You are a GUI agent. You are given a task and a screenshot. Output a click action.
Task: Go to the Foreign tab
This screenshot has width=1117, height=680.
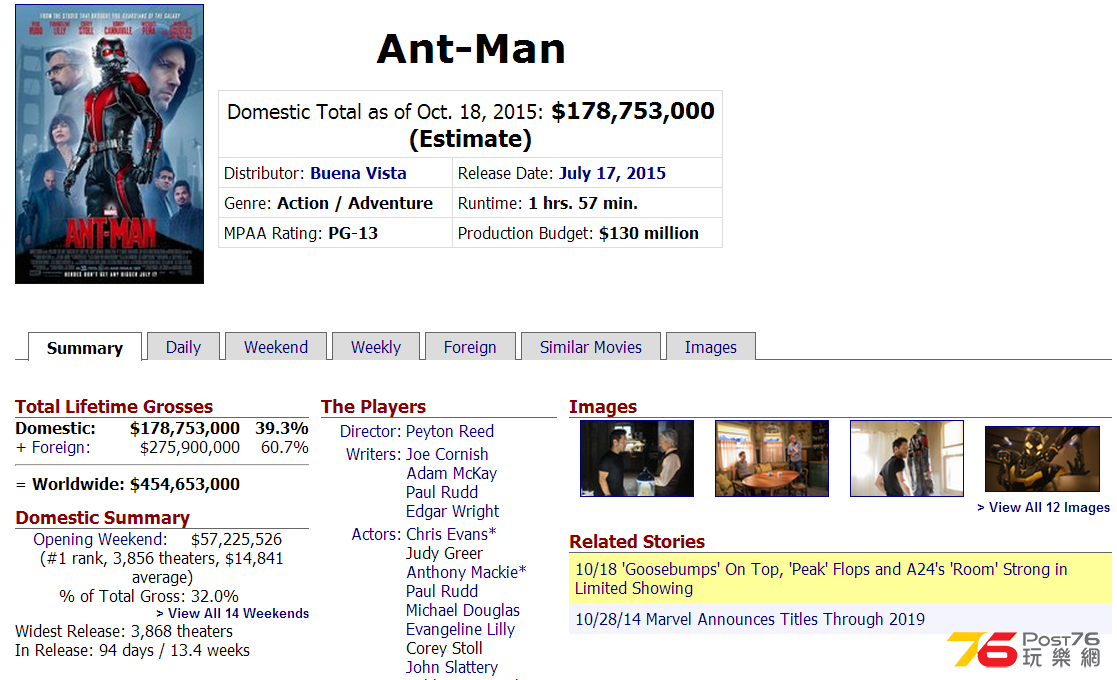pyautogui.click(x=470, y=347)
